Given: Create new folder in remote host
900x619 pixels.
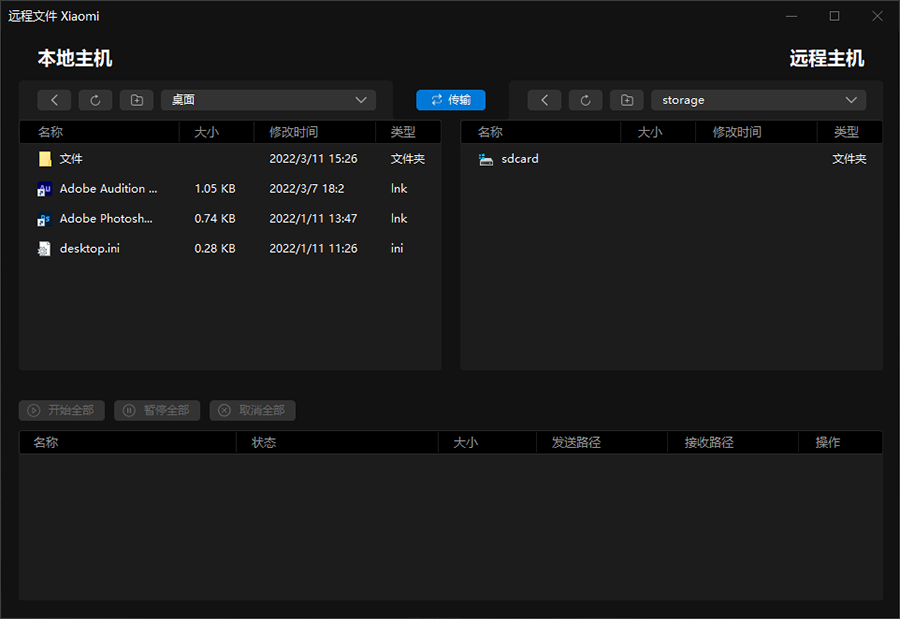Looking at the screenshot, I should pos(627,100).
